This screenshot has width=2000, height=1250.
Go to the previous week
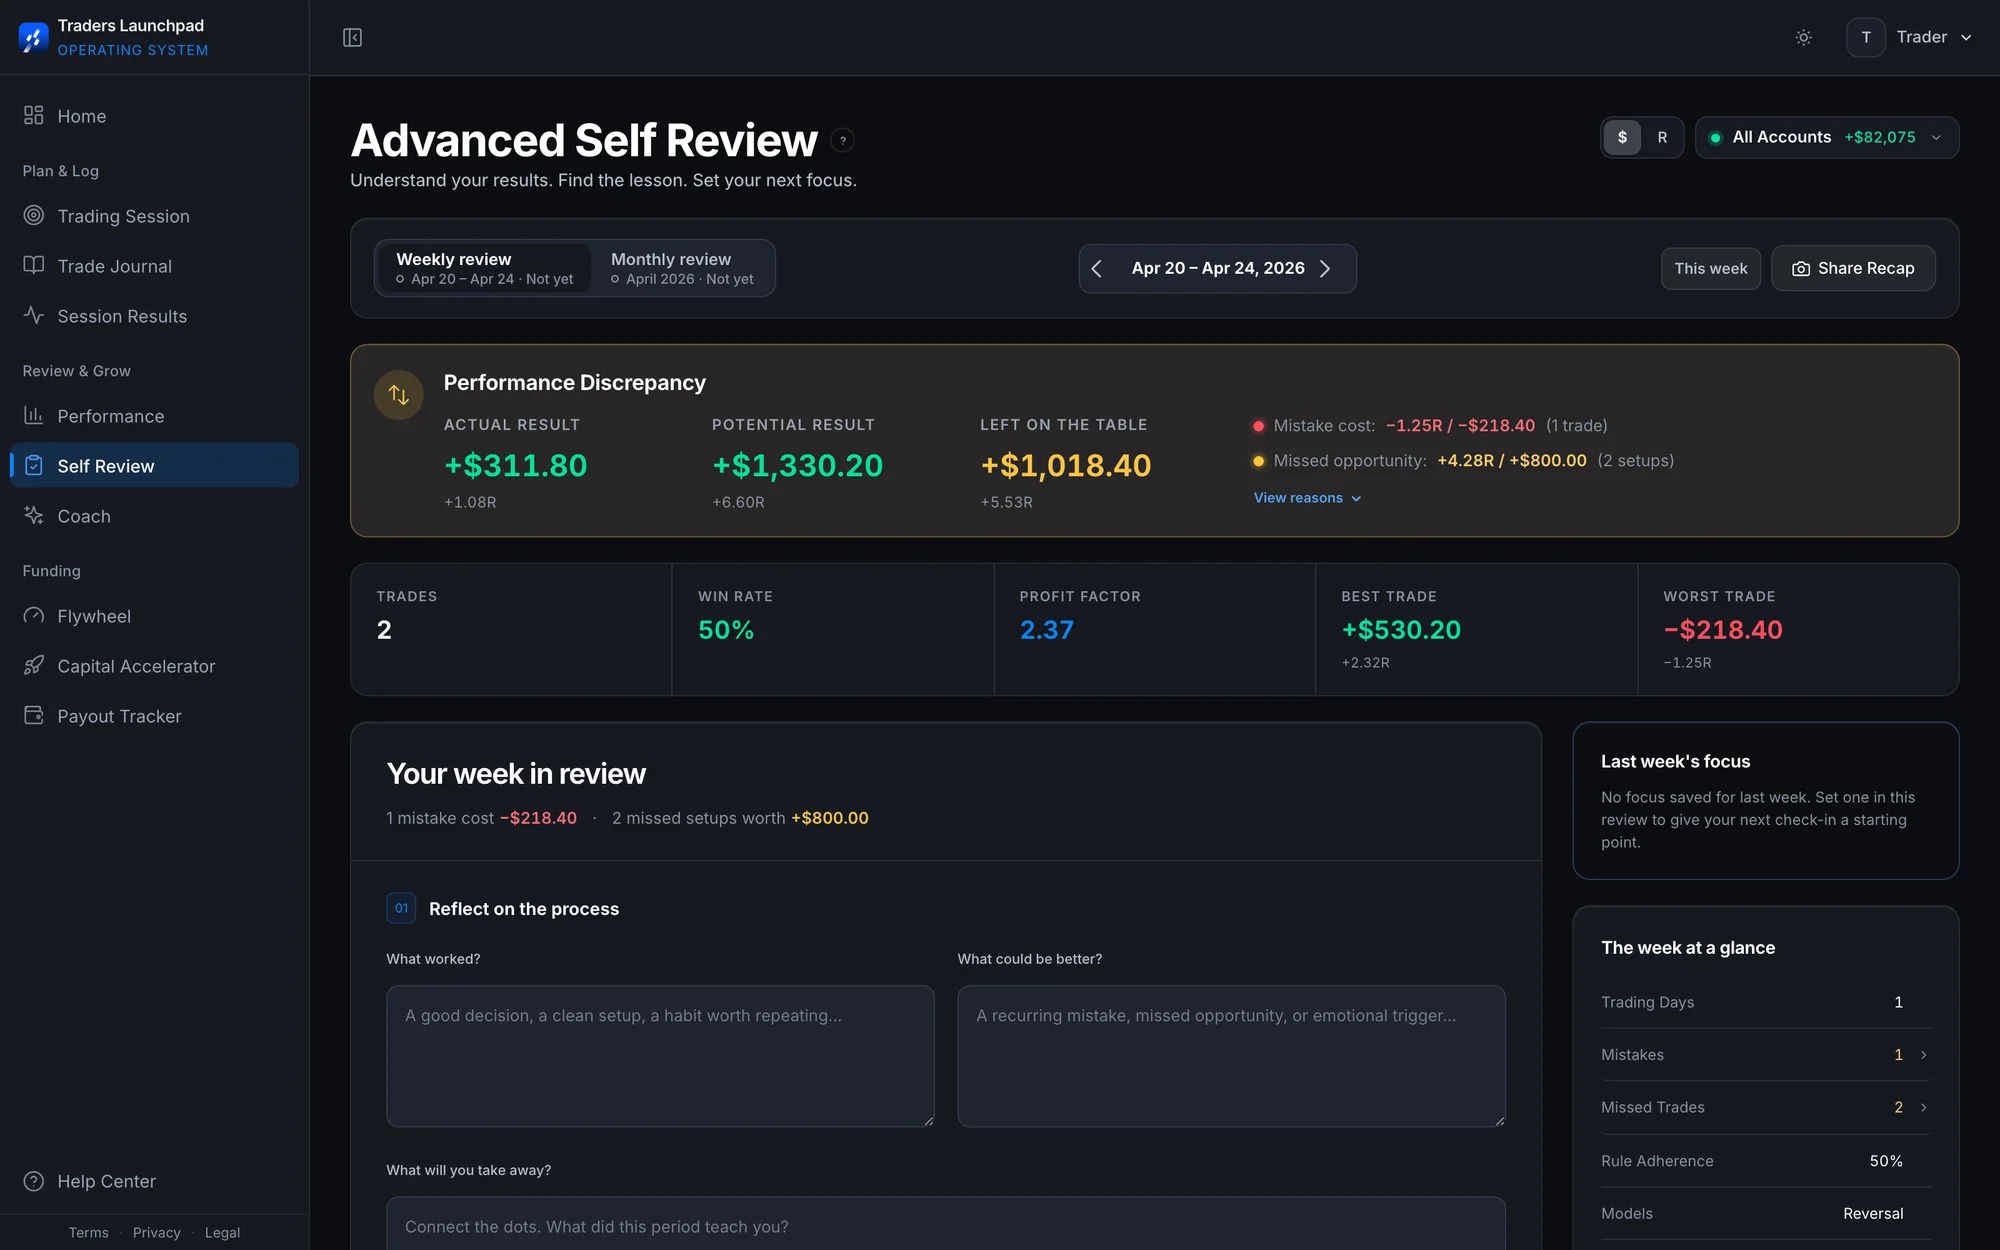pyautogui.click(x=1097, y=269)
